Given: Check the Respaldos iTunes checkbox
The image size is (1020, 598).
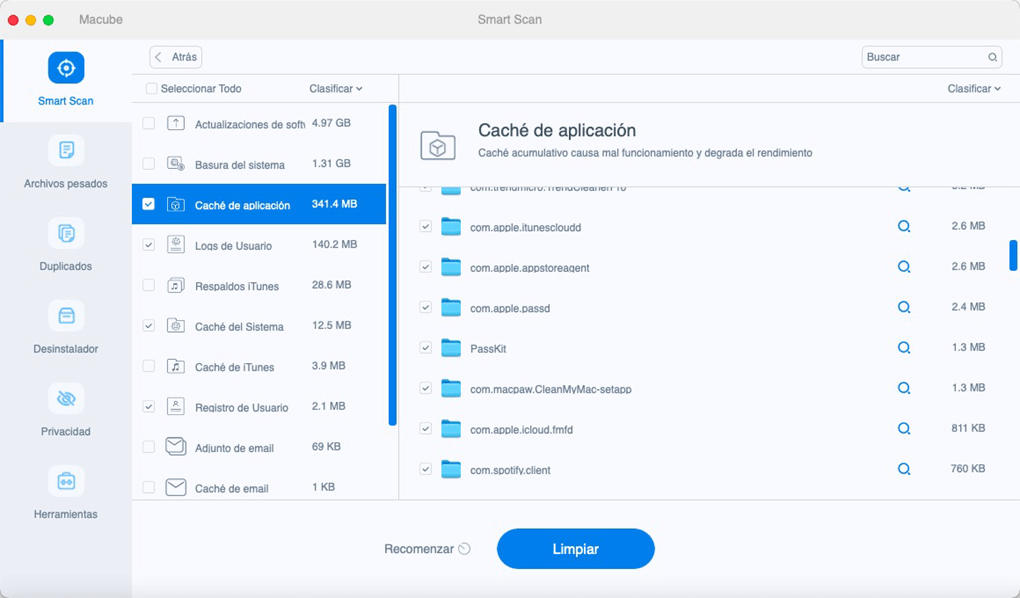Looking at the screenshot, I should click(x=149, y=285).
